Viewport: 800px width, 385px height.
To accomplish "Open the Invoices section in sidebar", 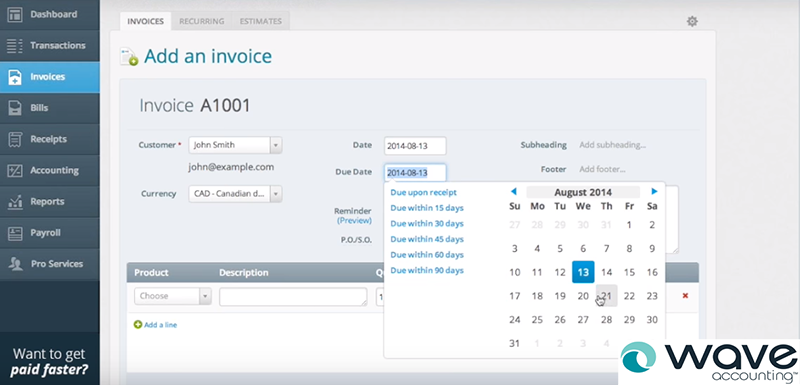I will tap(49, 77).
